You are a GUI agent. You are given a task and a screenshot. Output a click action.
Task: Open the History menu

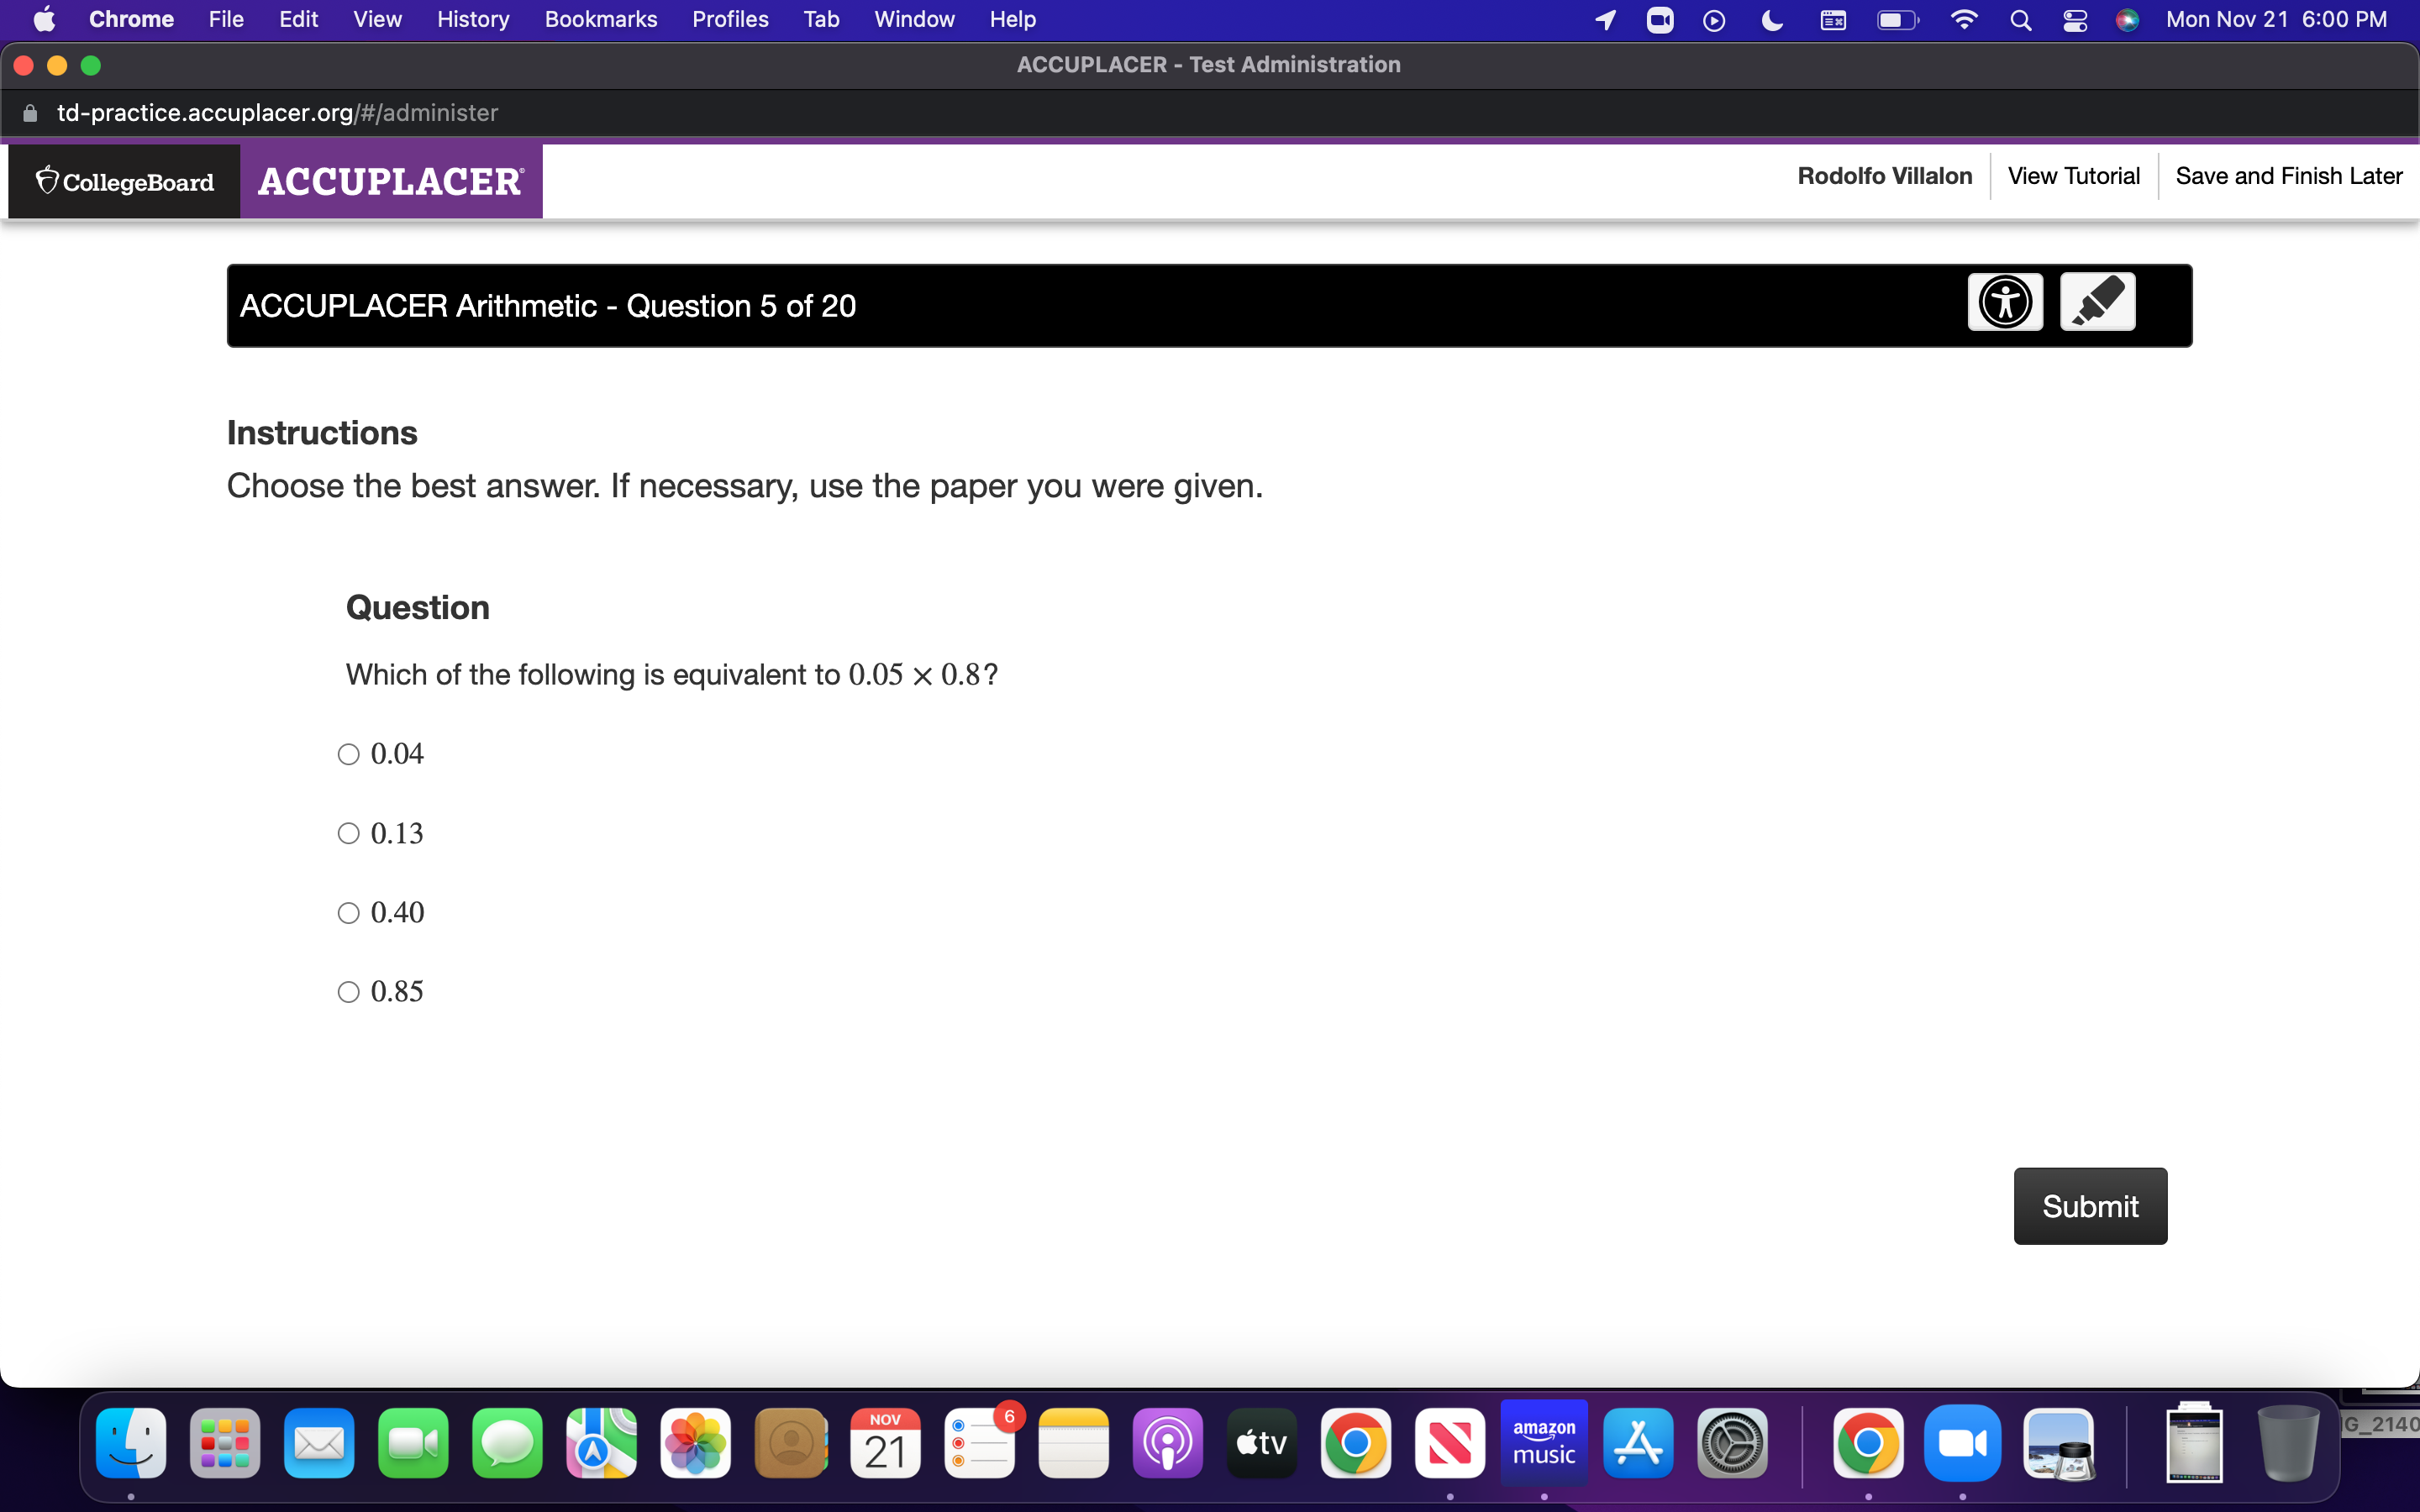[472, 19]
